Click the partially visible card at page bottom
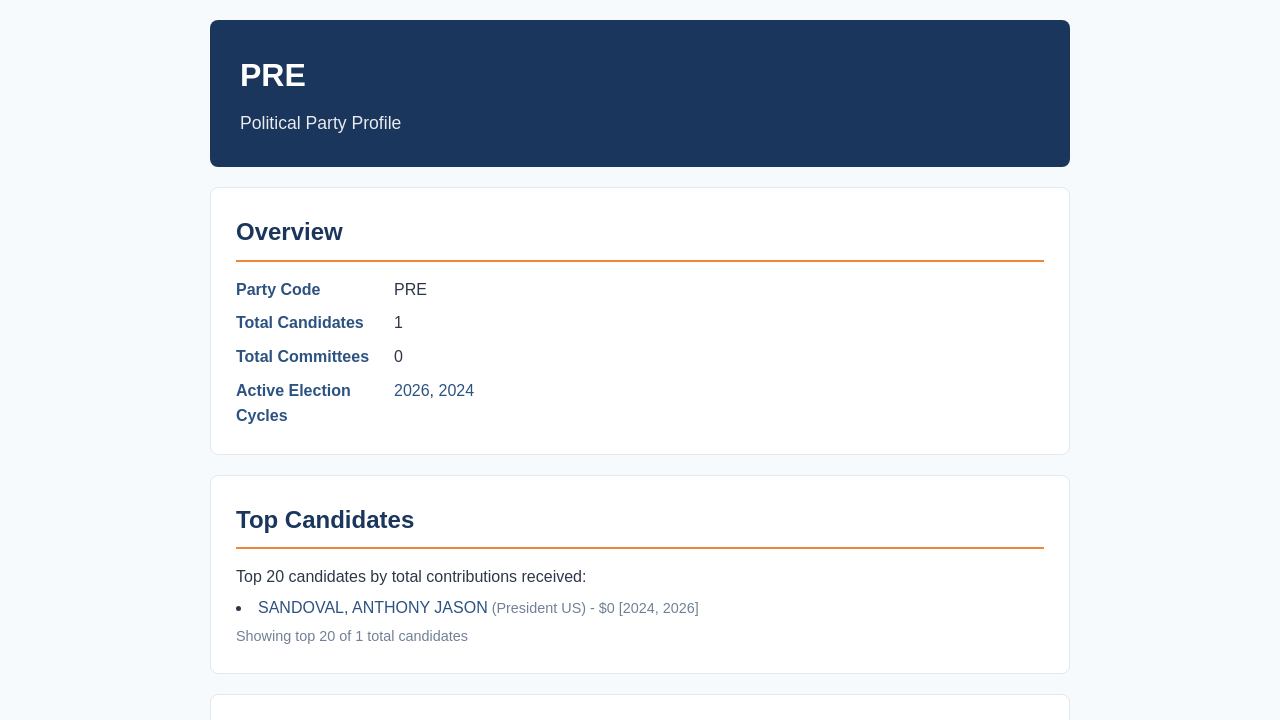The height and width of the screenshot is (720, 1280). [640, 707]
